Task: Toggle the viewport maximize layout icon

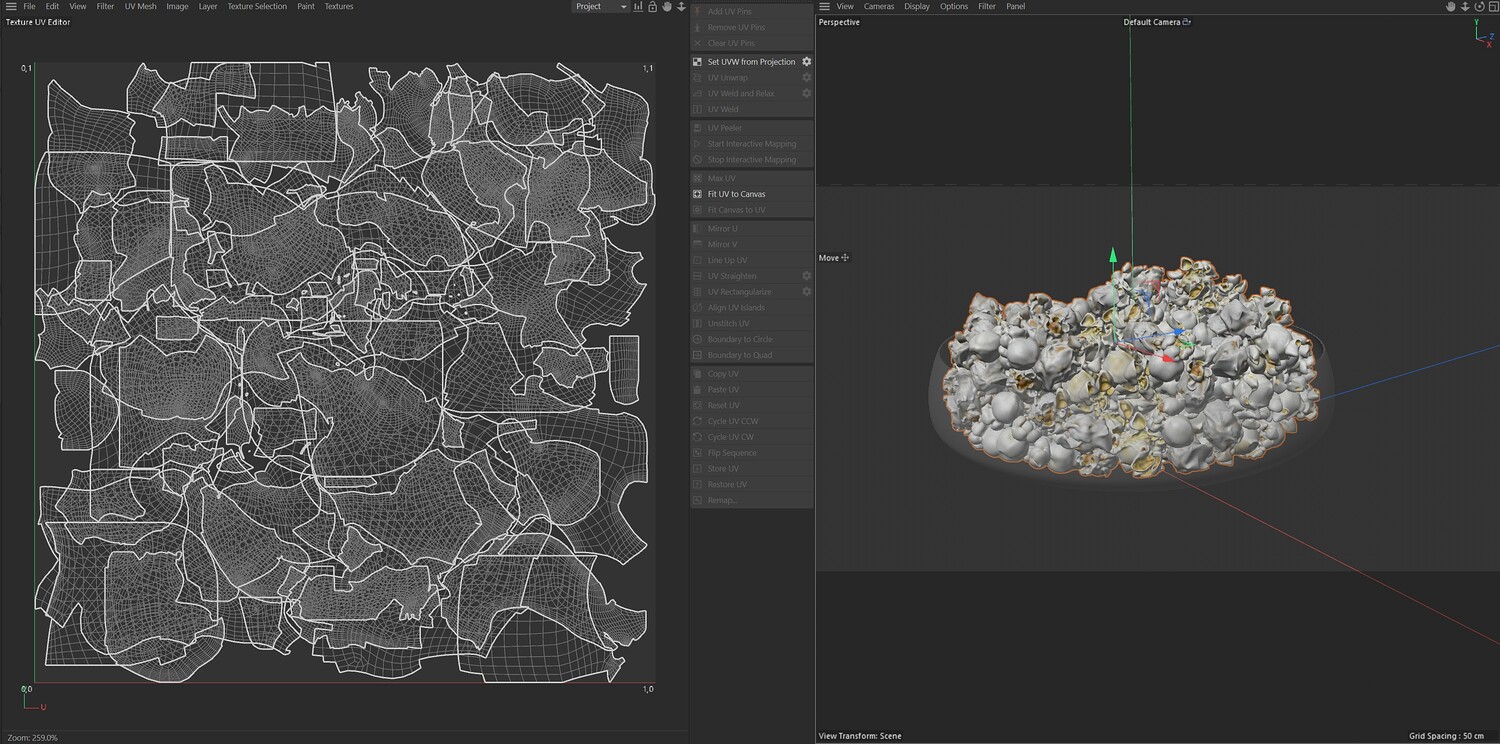Action: [x=1493, y=7]
